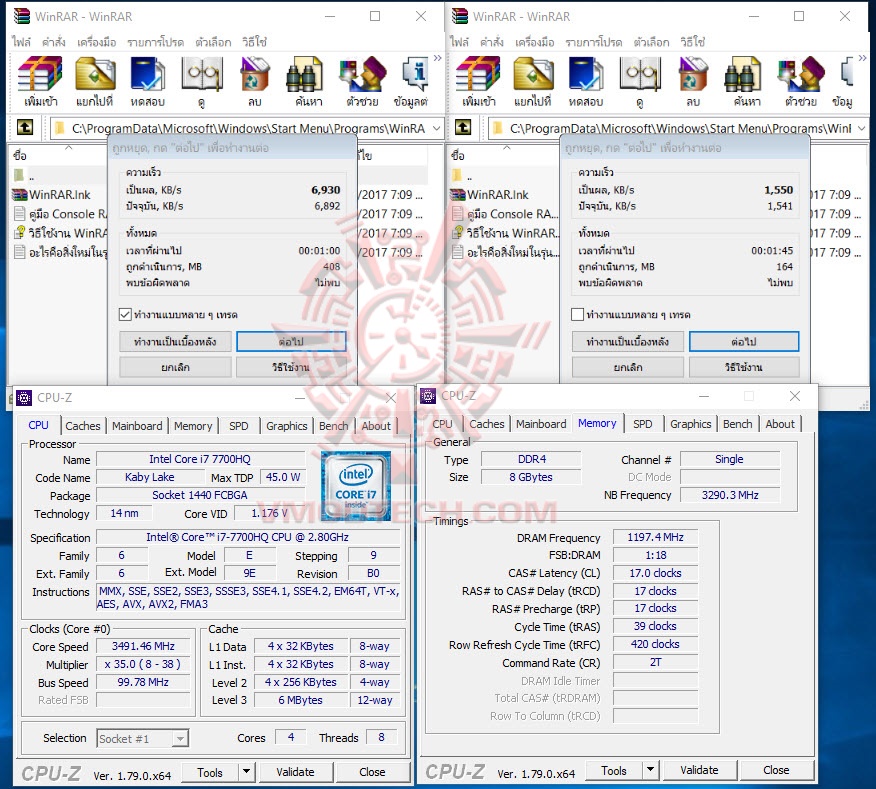Open the รายการโปรด (Favorites) menu in left WinRAR

coord(155,42)
